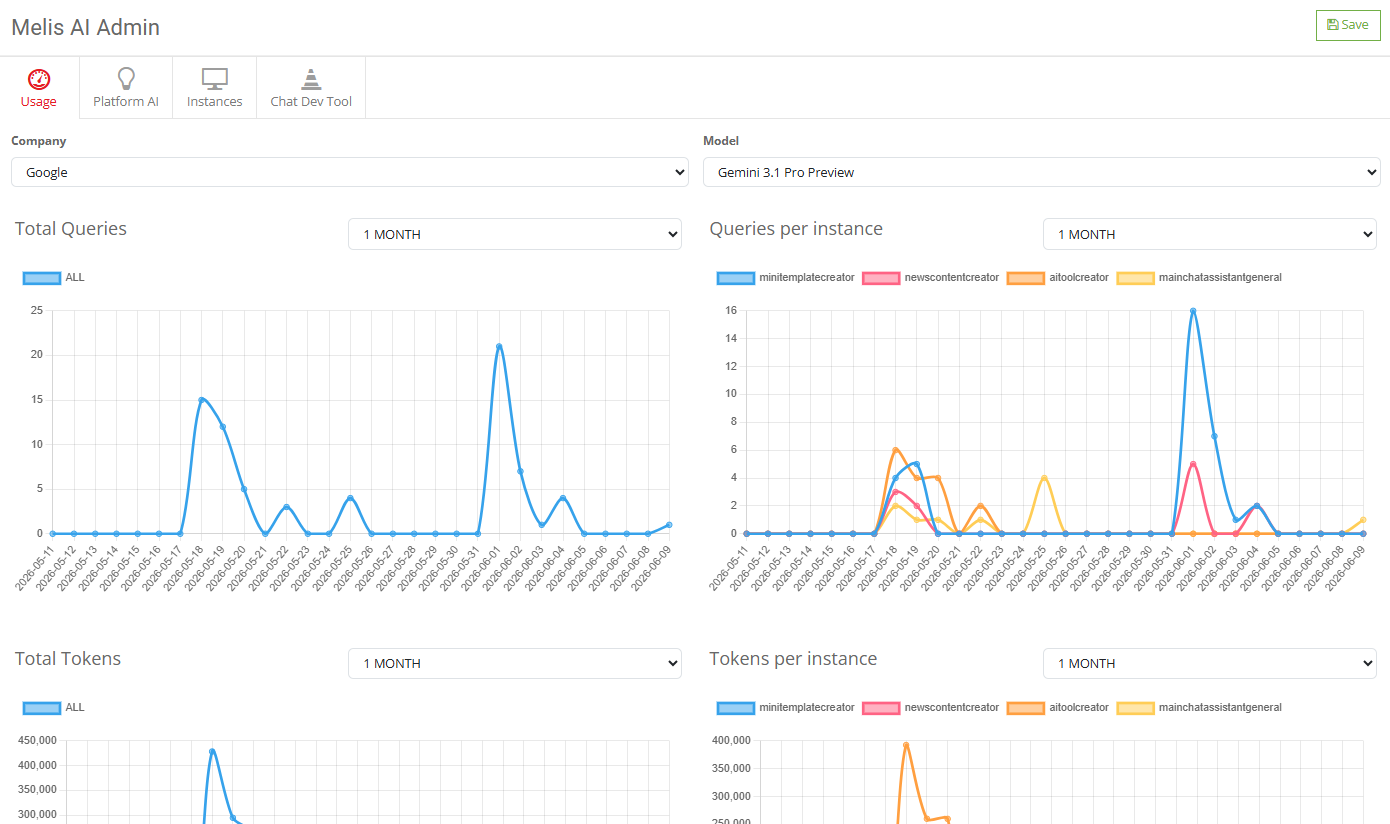The image size is (1390, 824).
Task: Toggle aitoolcreator in Tokens per instance legend
Action: click(x=1058, y=707)
